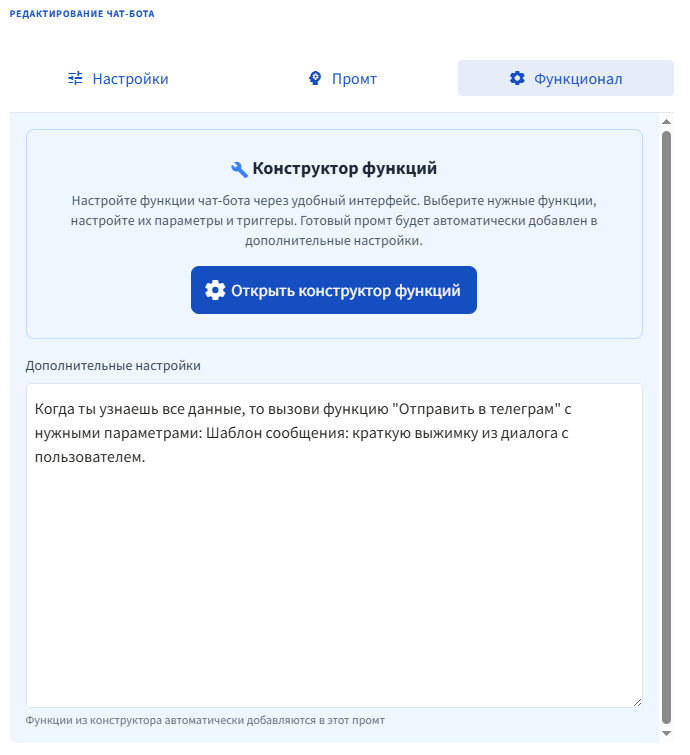Click the Конструктор функций heading text

coord(345,168)
